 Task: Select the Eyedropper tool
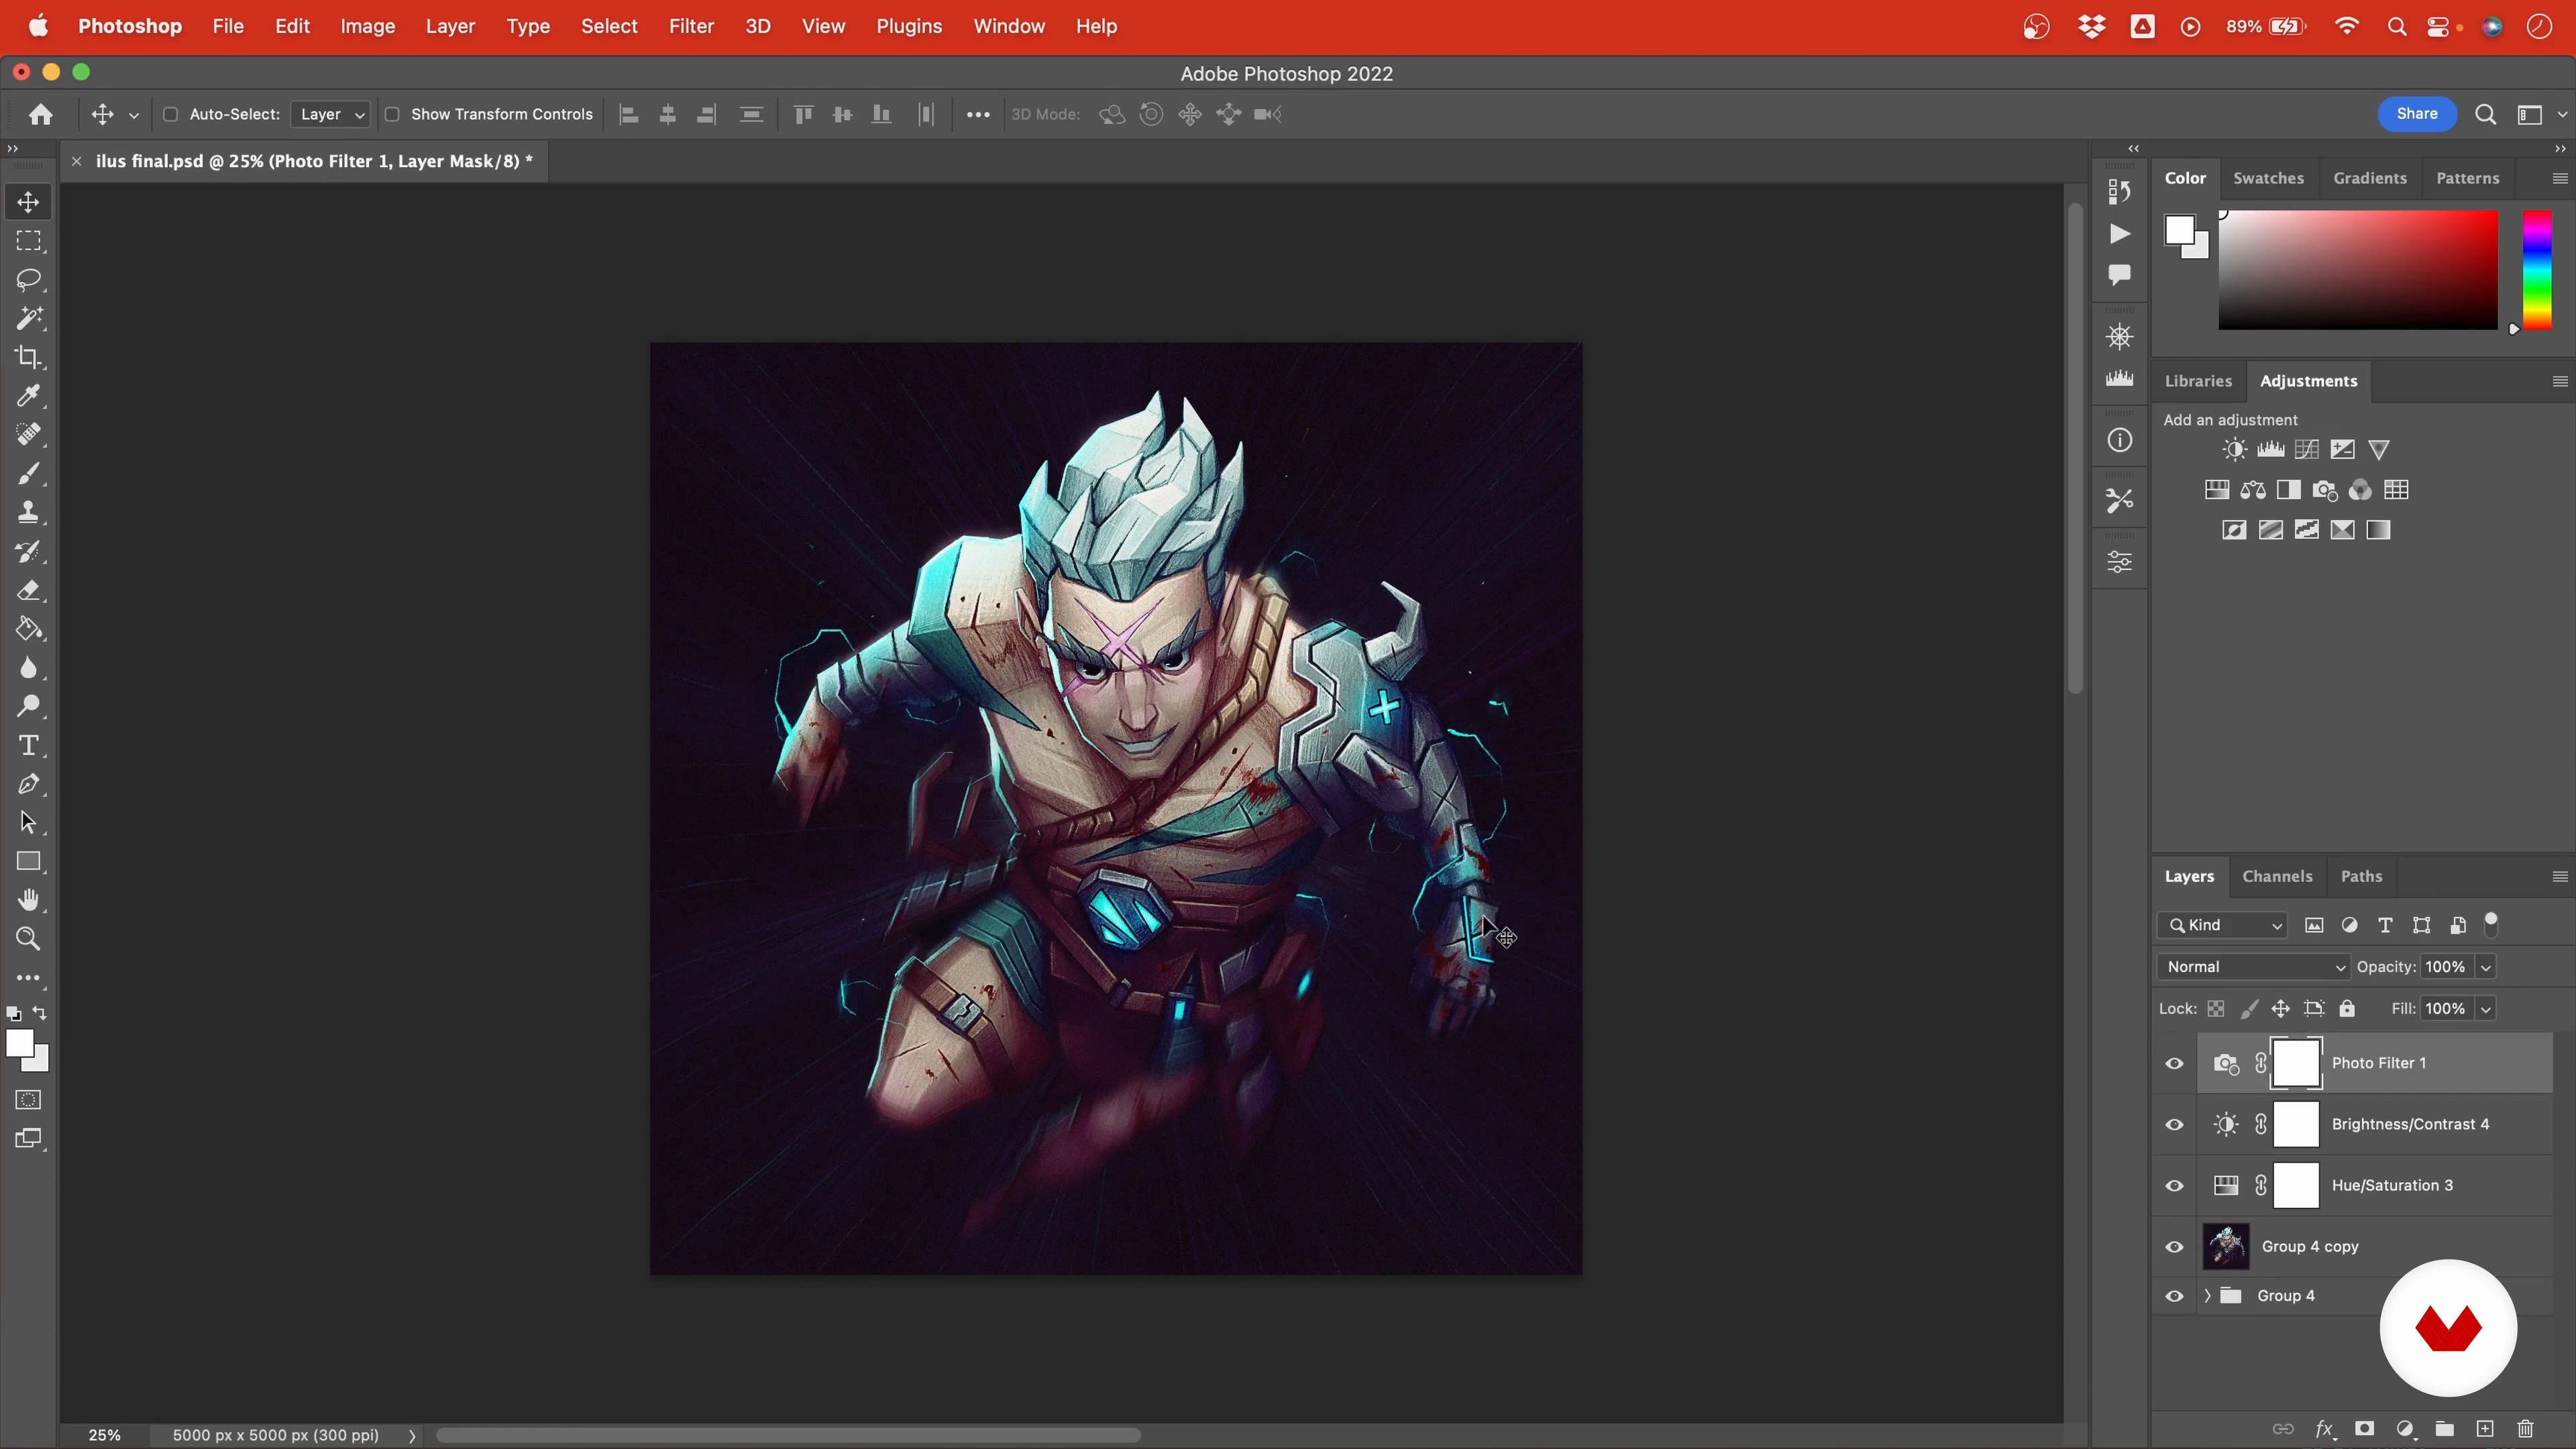coord(28,396)
